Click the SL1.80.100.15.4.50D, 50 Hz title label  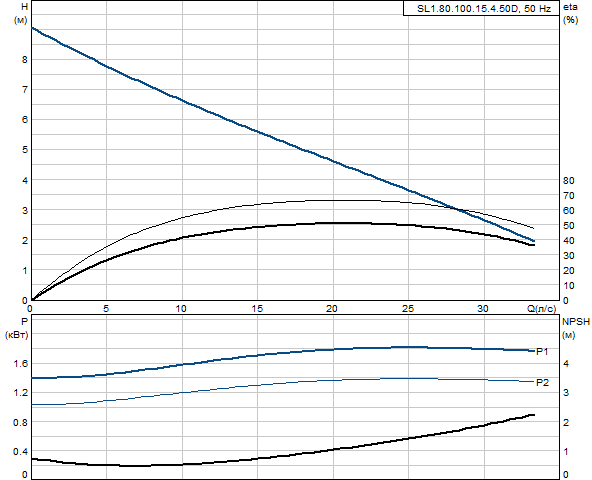484,9
